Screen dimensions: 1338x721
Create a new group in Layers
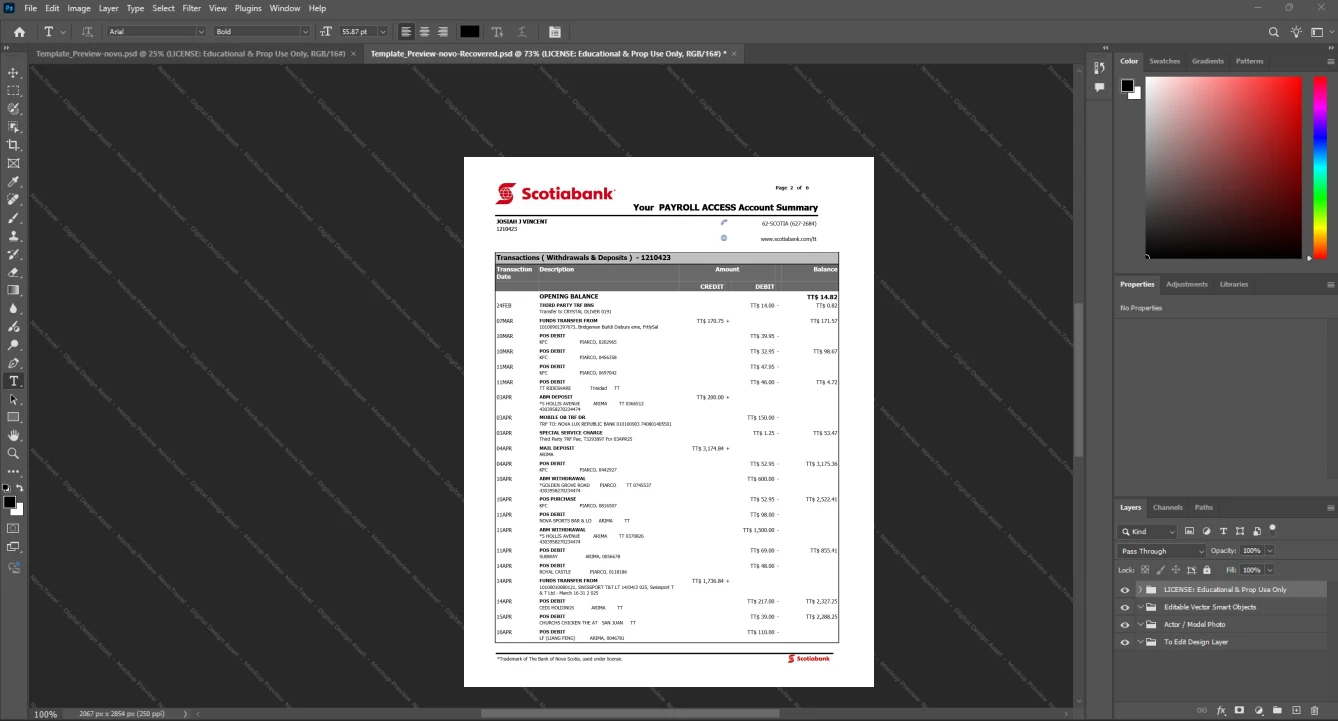(x=1277, y=710)
